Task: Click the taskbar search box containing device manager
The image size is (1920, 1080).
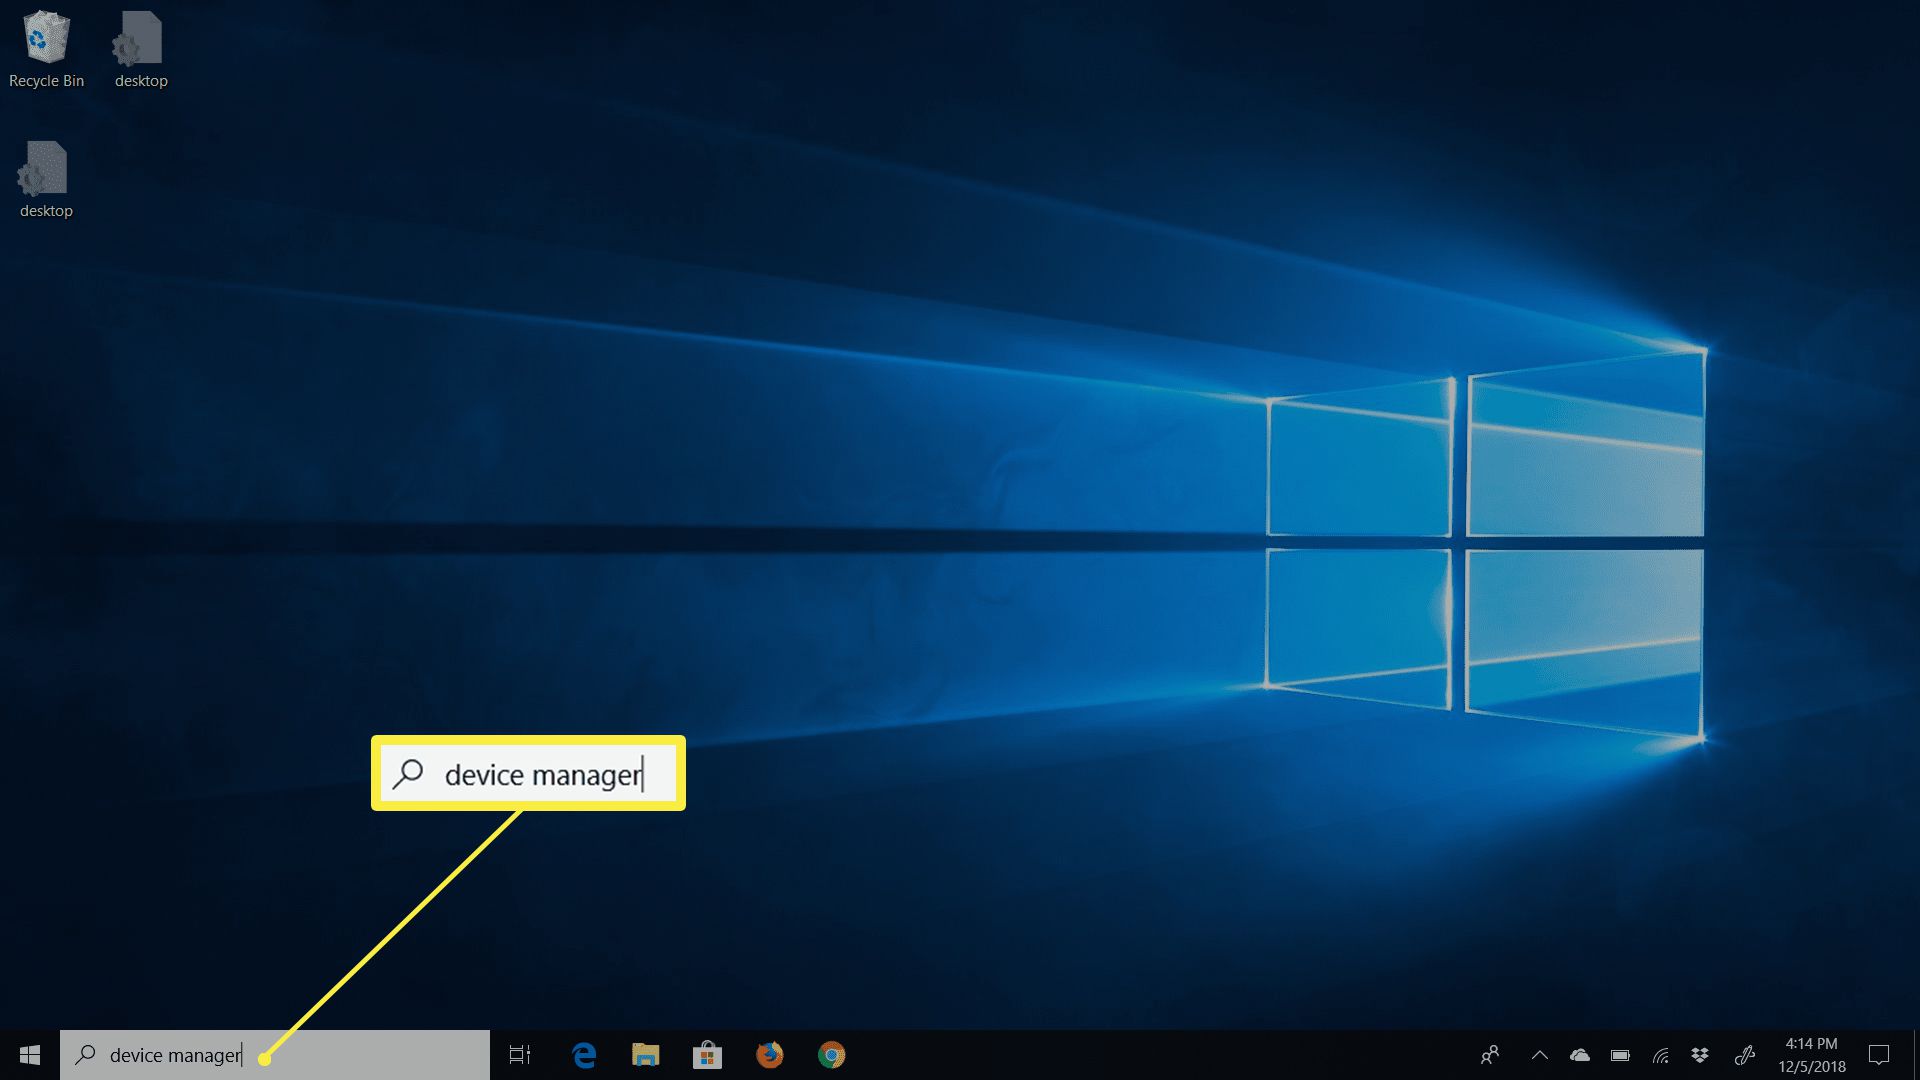Action: [x=275, y=1055]
